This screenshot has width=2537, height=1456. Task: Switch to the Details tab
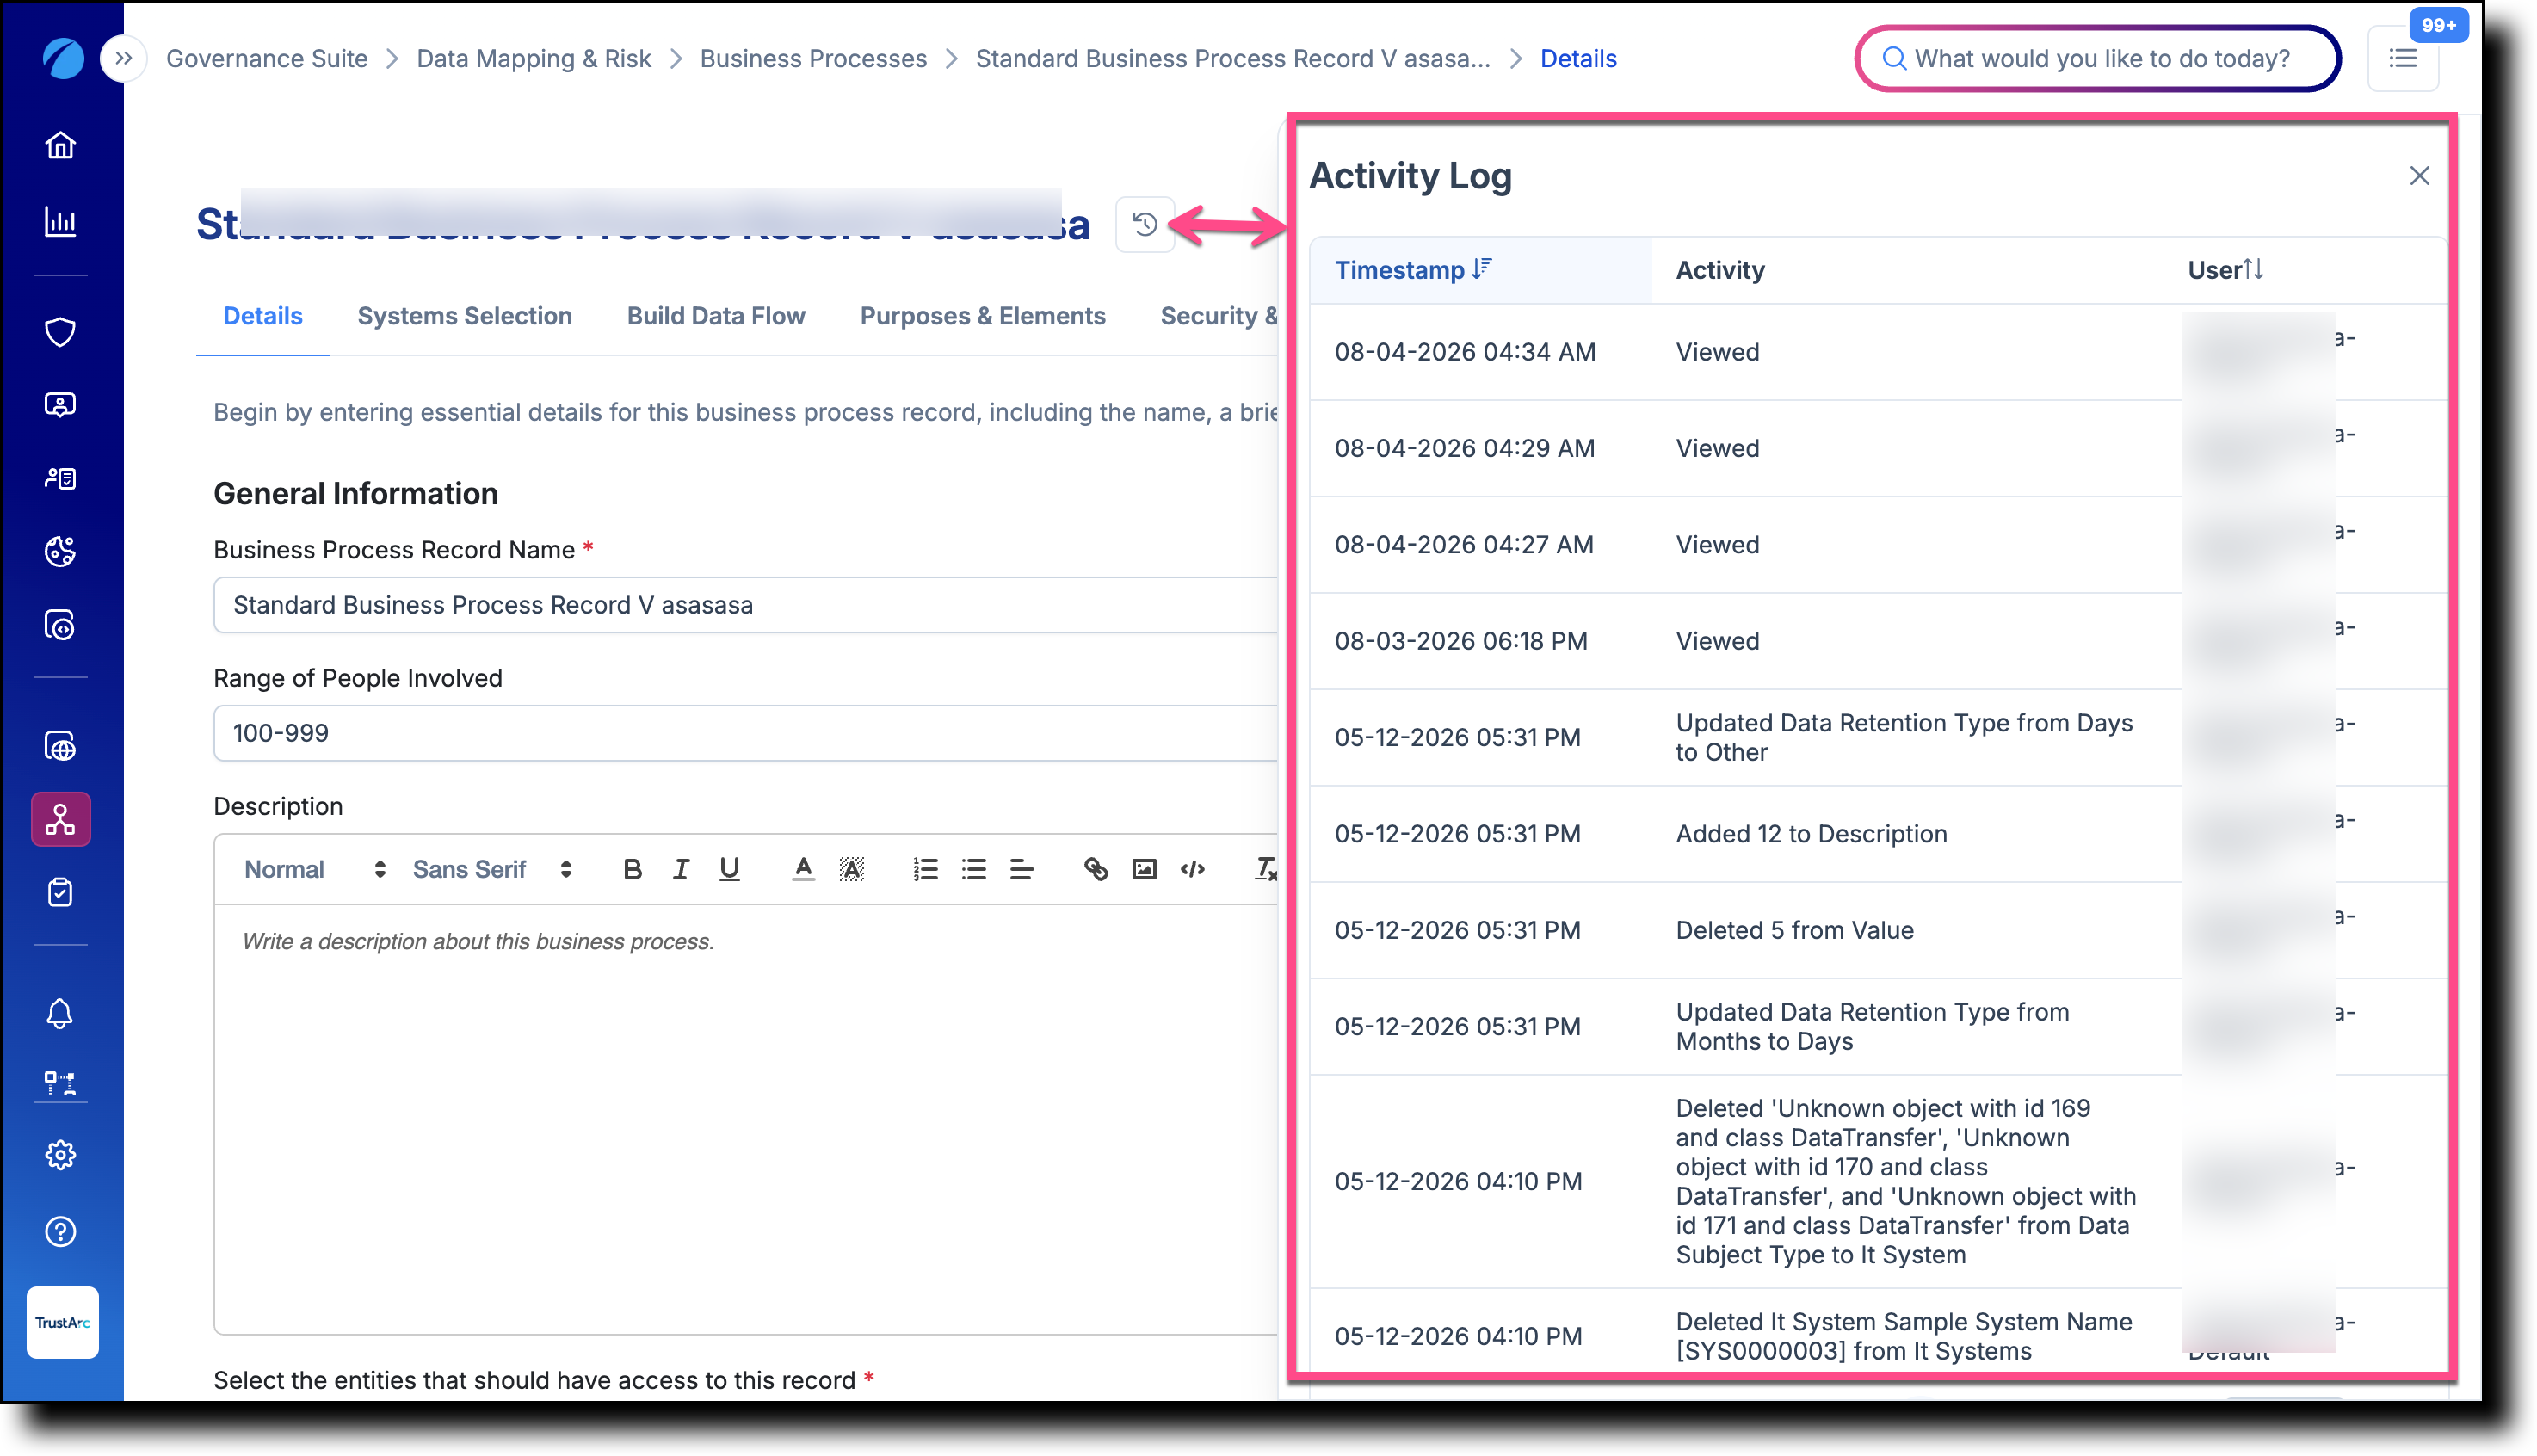(x=262, y=316)
